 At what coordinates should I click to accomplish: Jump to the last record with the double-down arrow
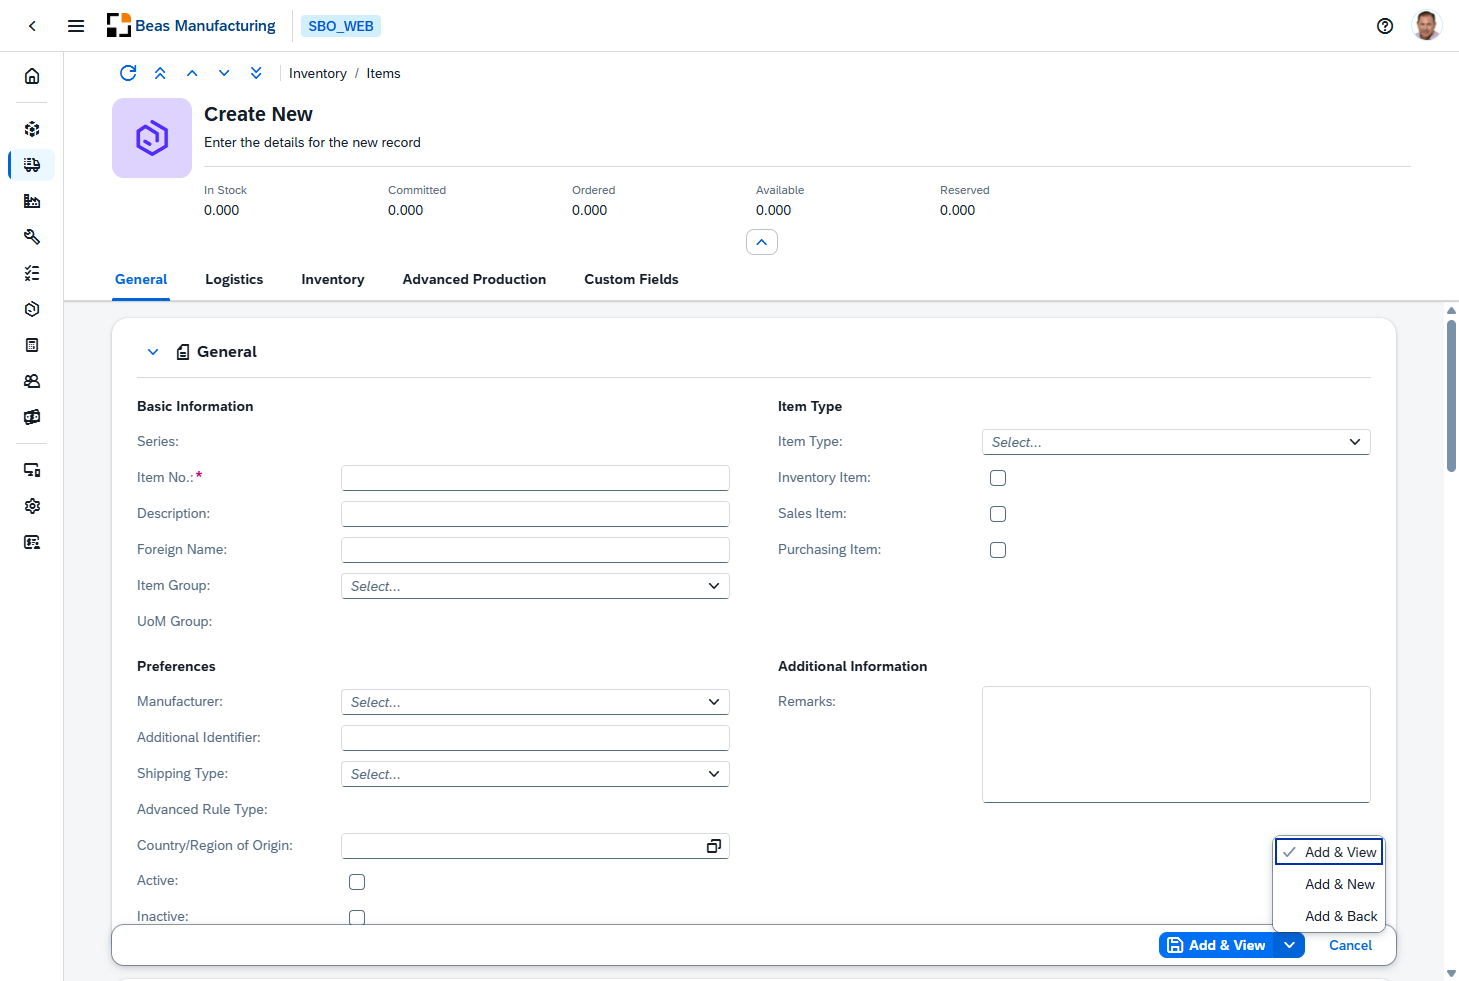256,73
